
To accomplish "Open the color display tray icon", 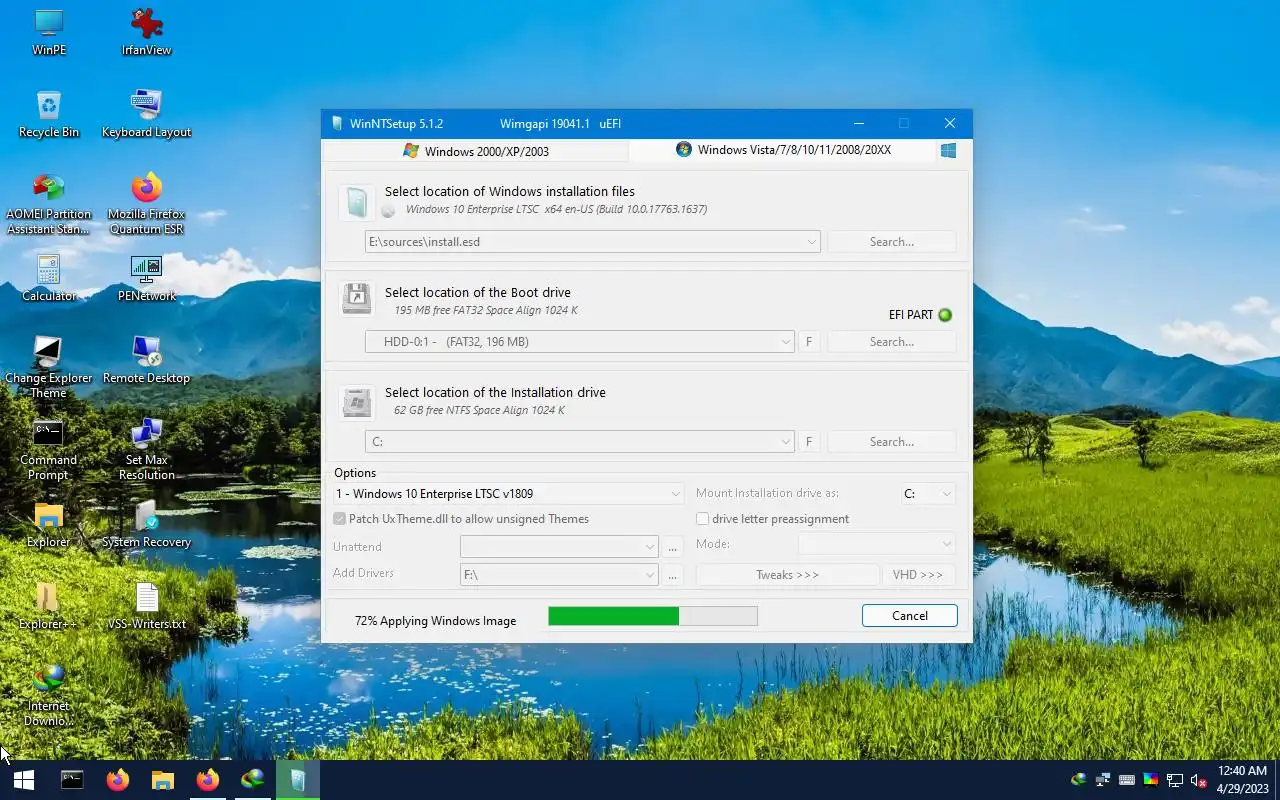I will pyautogui.click(x=1150, y=780).
